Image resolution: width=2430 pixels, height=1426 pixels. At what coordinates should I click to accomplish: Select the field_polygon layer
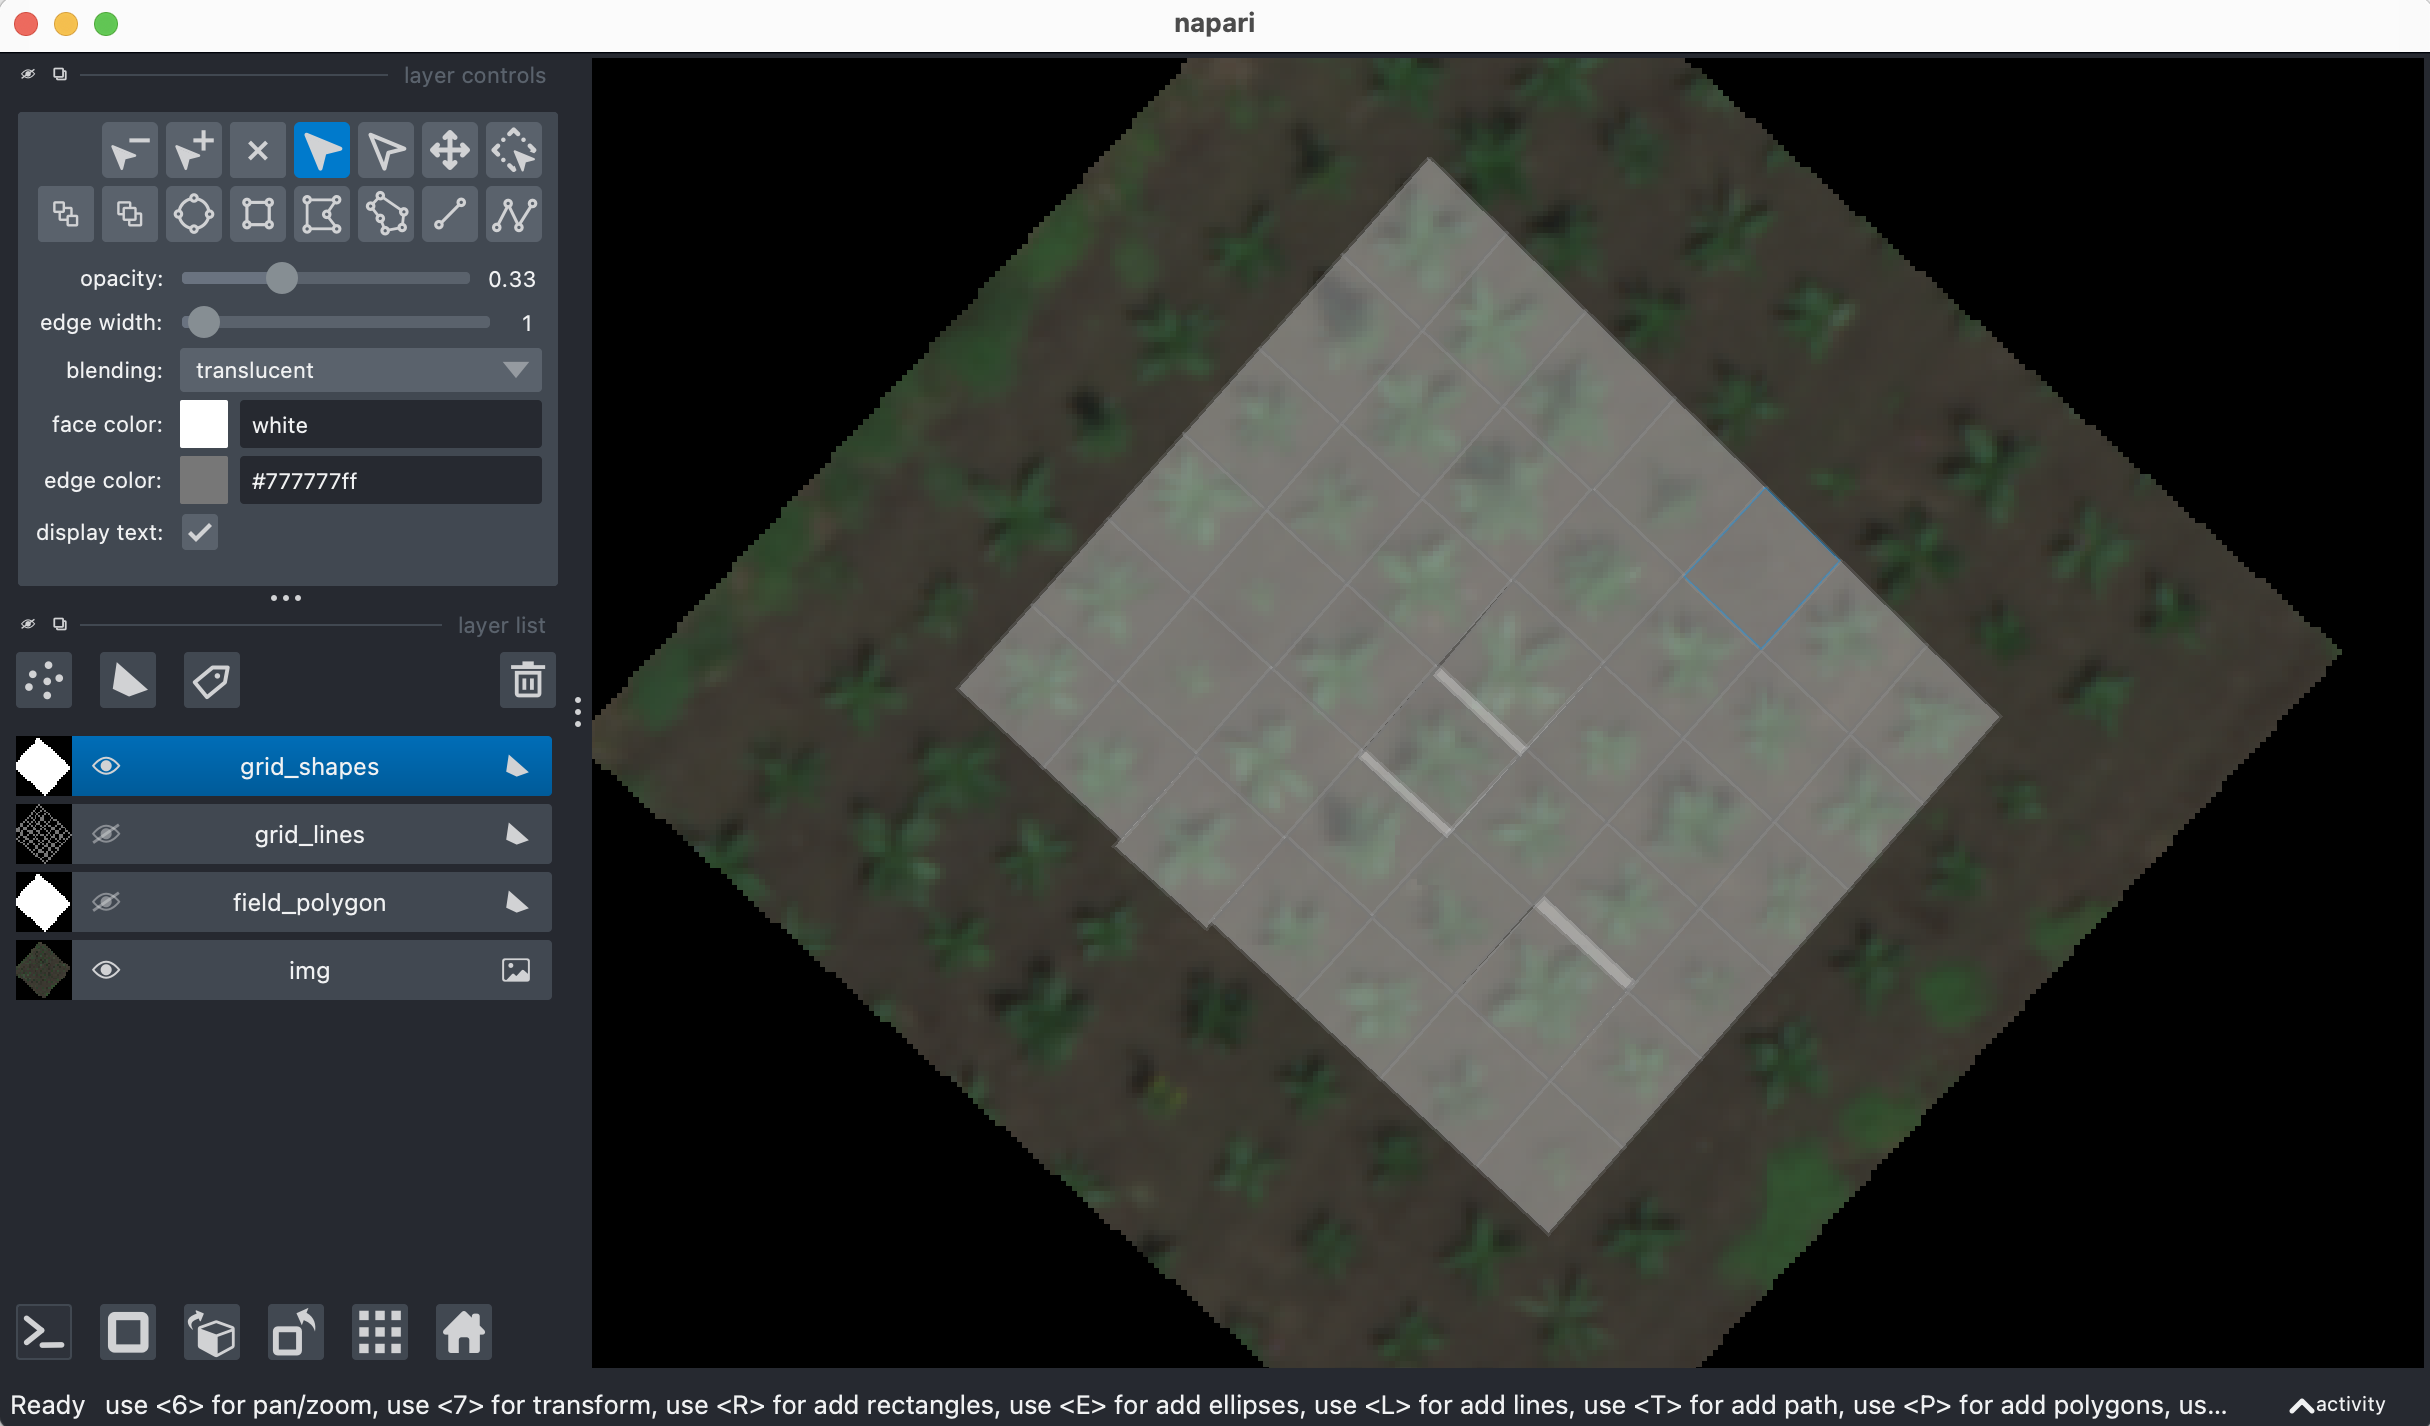[309, 902]
